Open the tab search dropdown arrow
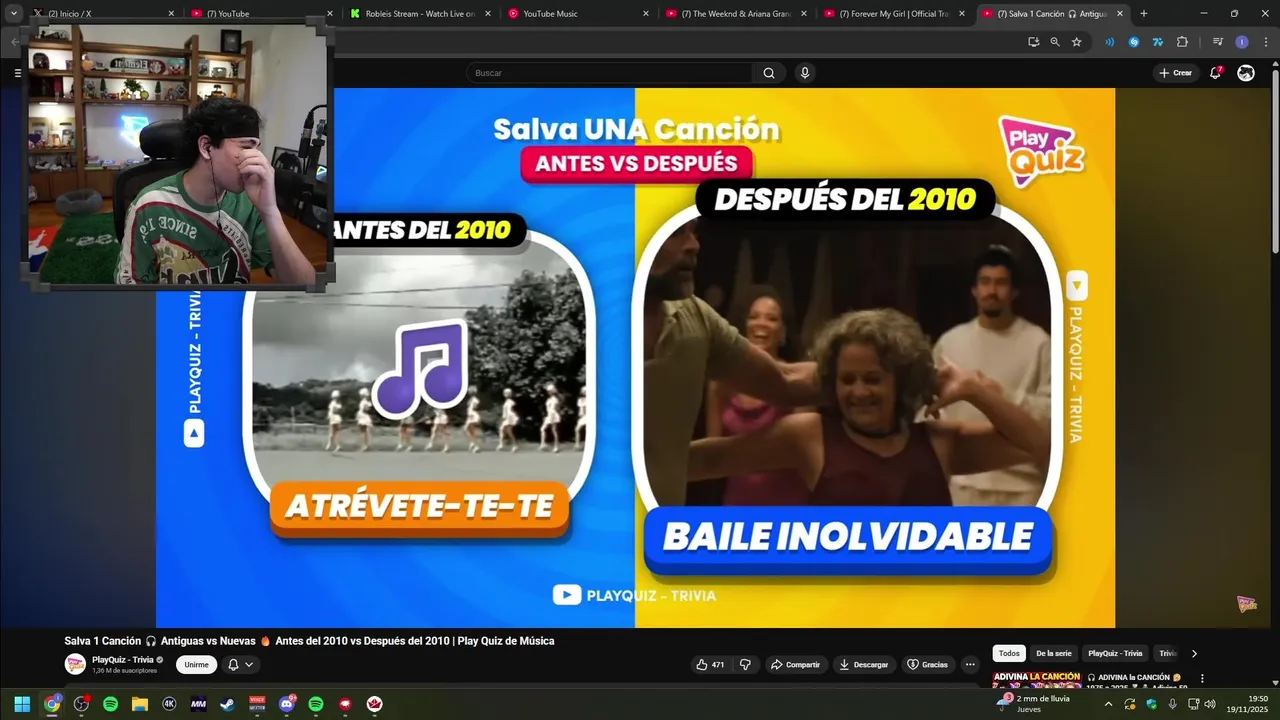 (14, 14)
